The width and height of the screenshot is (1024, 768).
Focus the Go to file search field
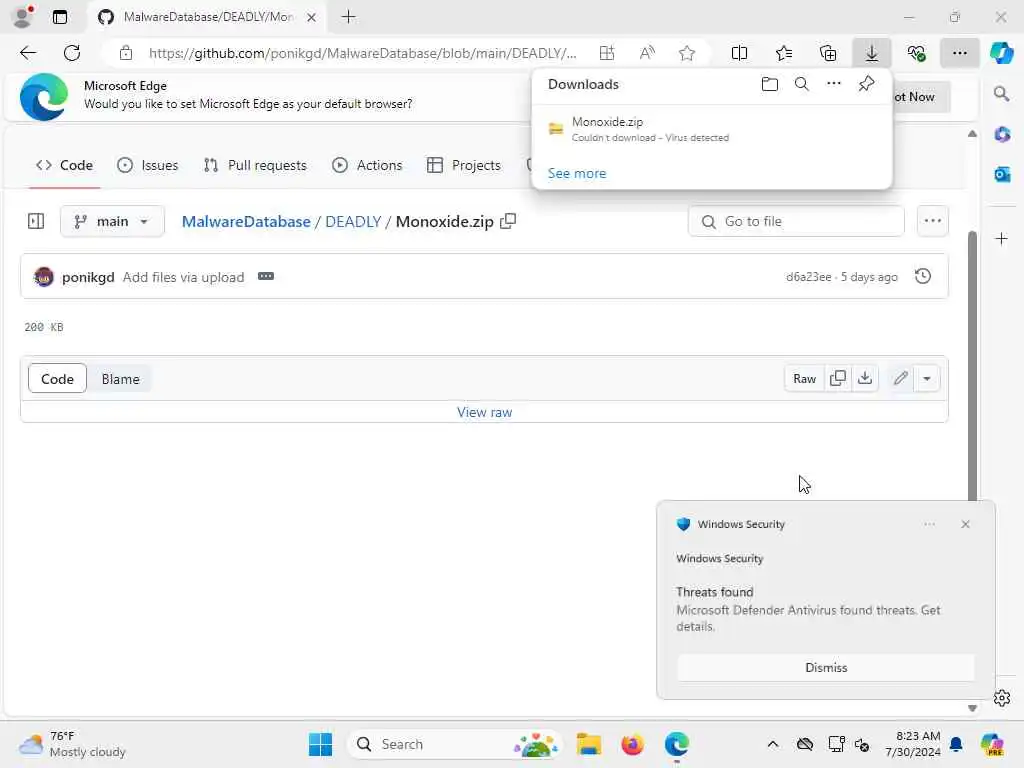click(x=796, y=221)
